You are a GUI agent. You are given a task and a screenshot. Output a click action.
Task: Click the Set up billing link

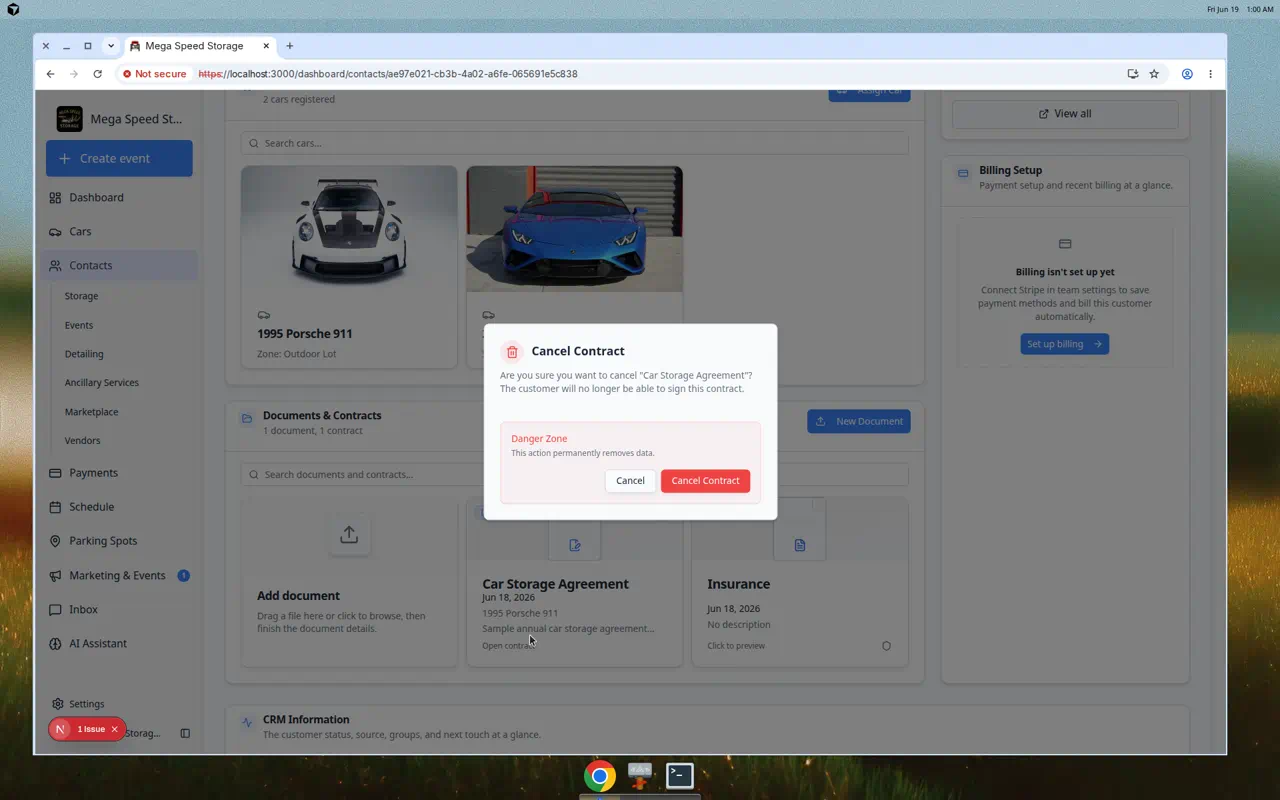coord(1064,344)
